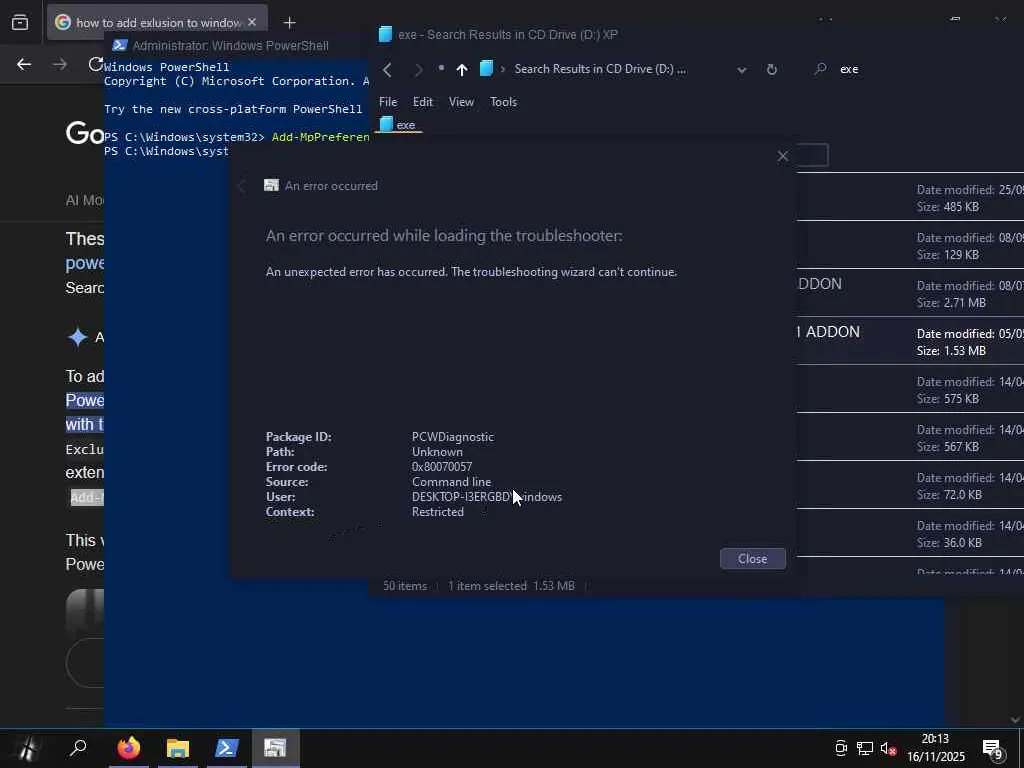Click the PowerShell window title bar
This screenshot has height=768, width=1024.
click(x=236, y=46)
